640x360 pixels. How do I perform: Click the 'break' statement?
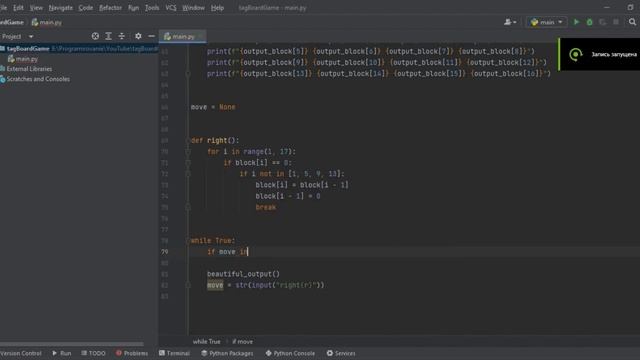click(266, 207)
